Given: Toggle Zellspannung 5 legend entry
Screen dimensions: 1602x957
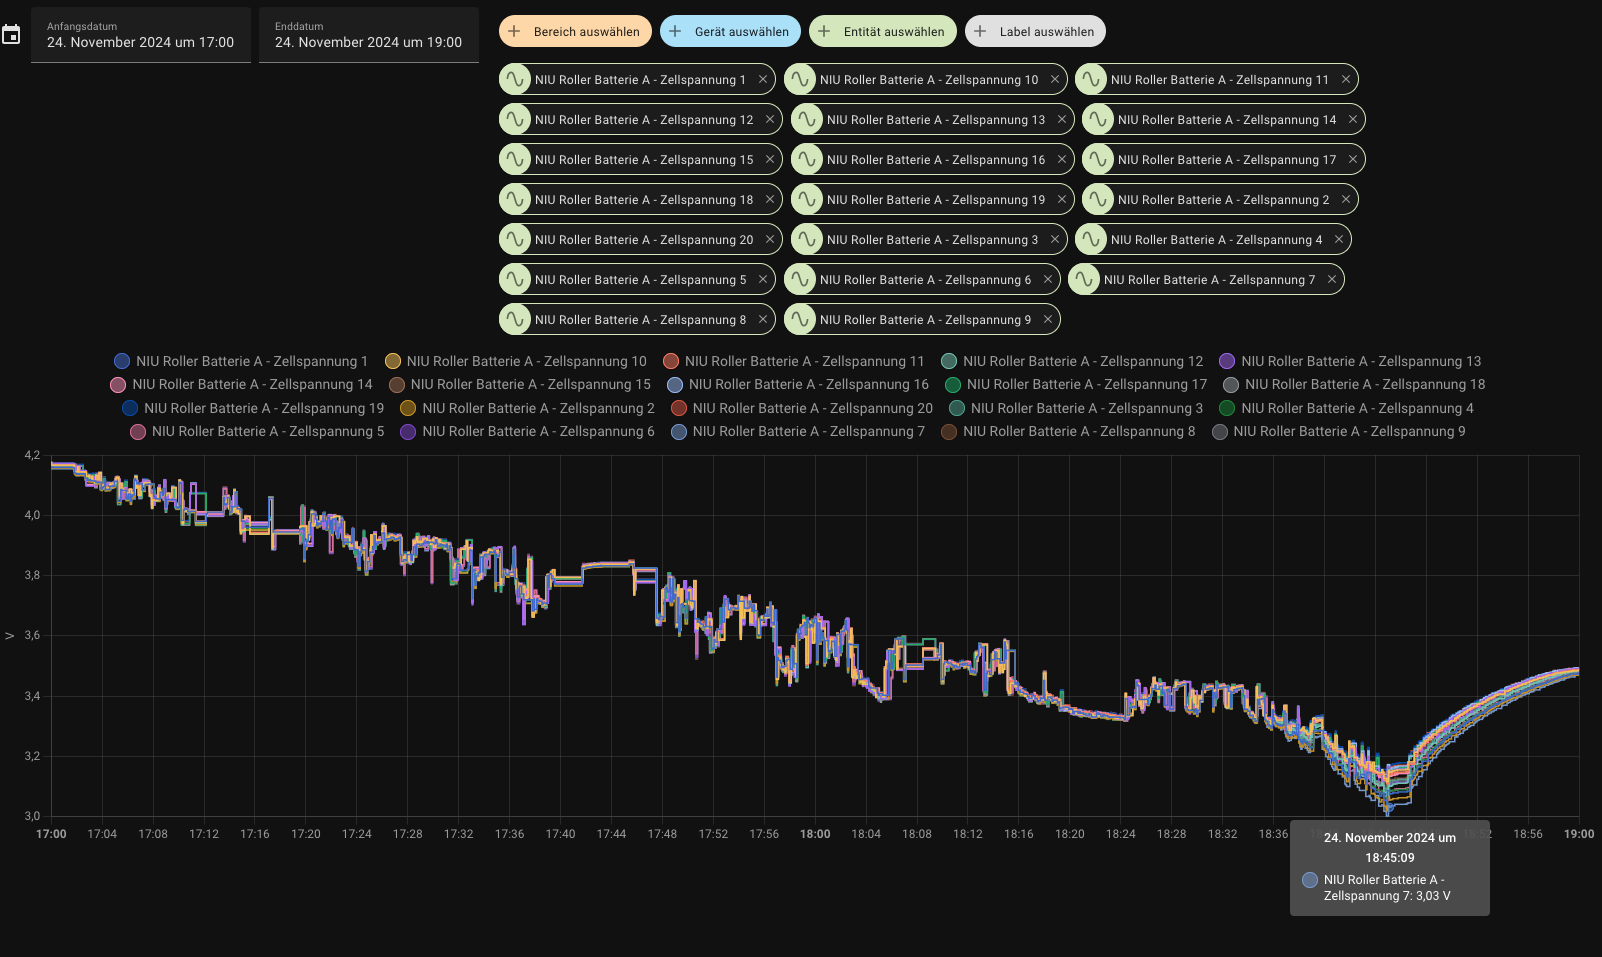Looking at the screenshot, I should (267, 431).
